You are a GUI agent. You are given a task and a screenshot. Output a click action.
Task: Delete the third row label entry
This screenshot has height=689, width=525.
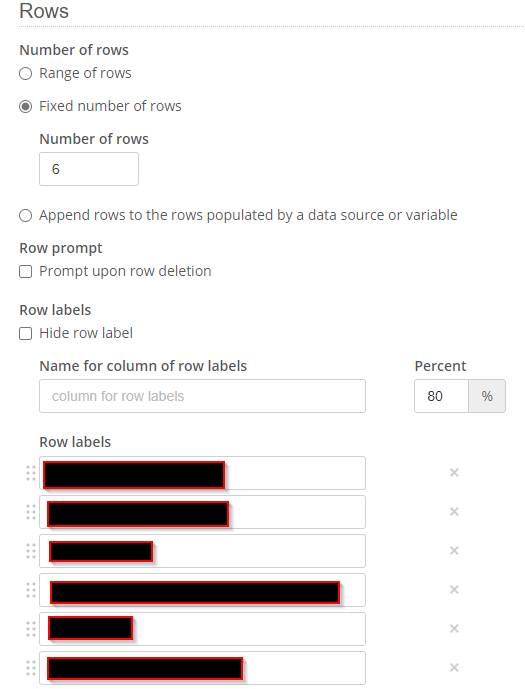coord(454,551)
